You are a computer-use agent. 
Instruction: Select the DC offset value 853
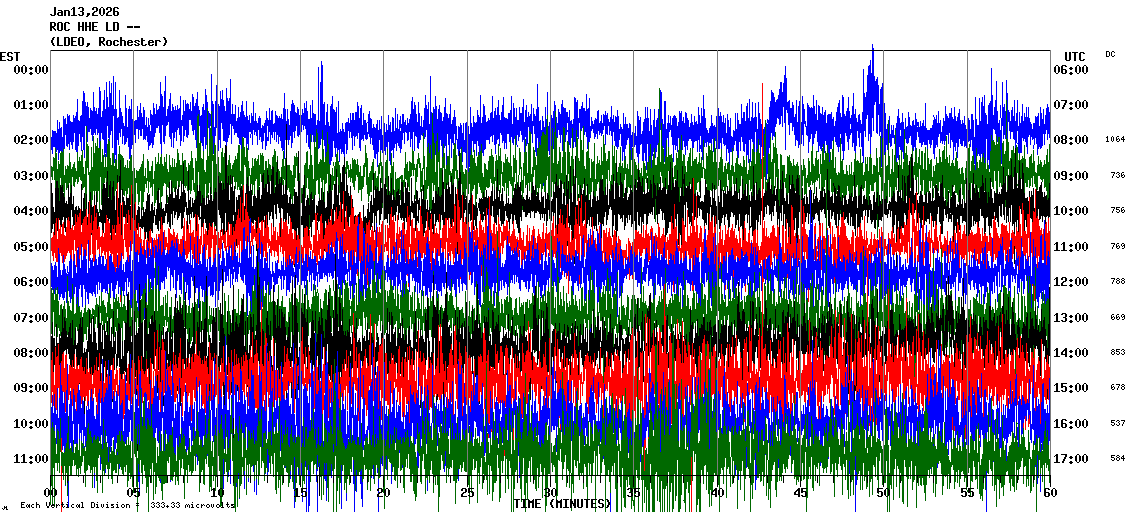coord(1117,353)
